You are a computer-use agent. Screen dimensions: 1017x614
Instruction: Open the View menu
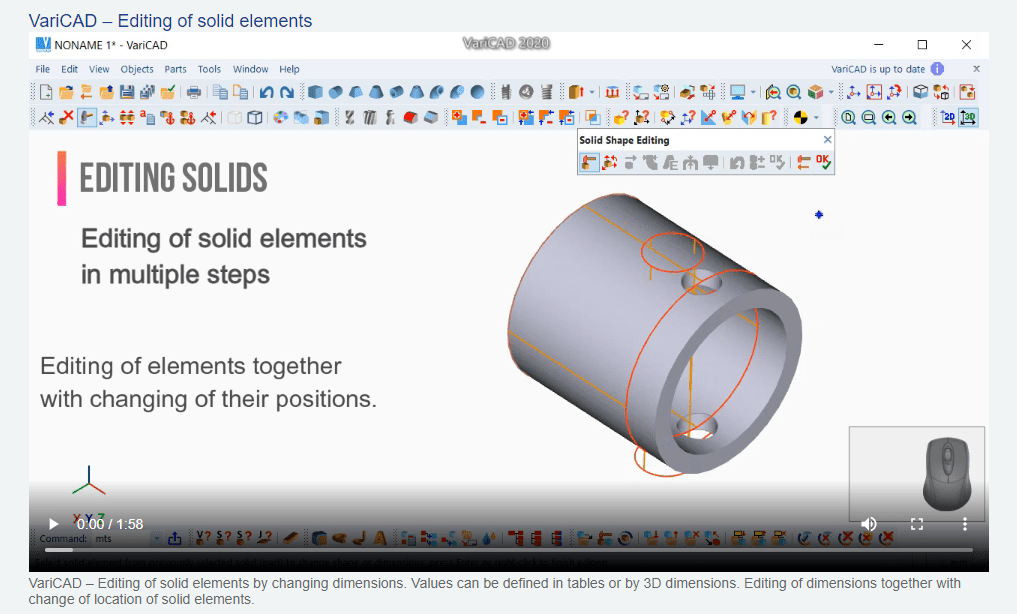coord(99,69)
